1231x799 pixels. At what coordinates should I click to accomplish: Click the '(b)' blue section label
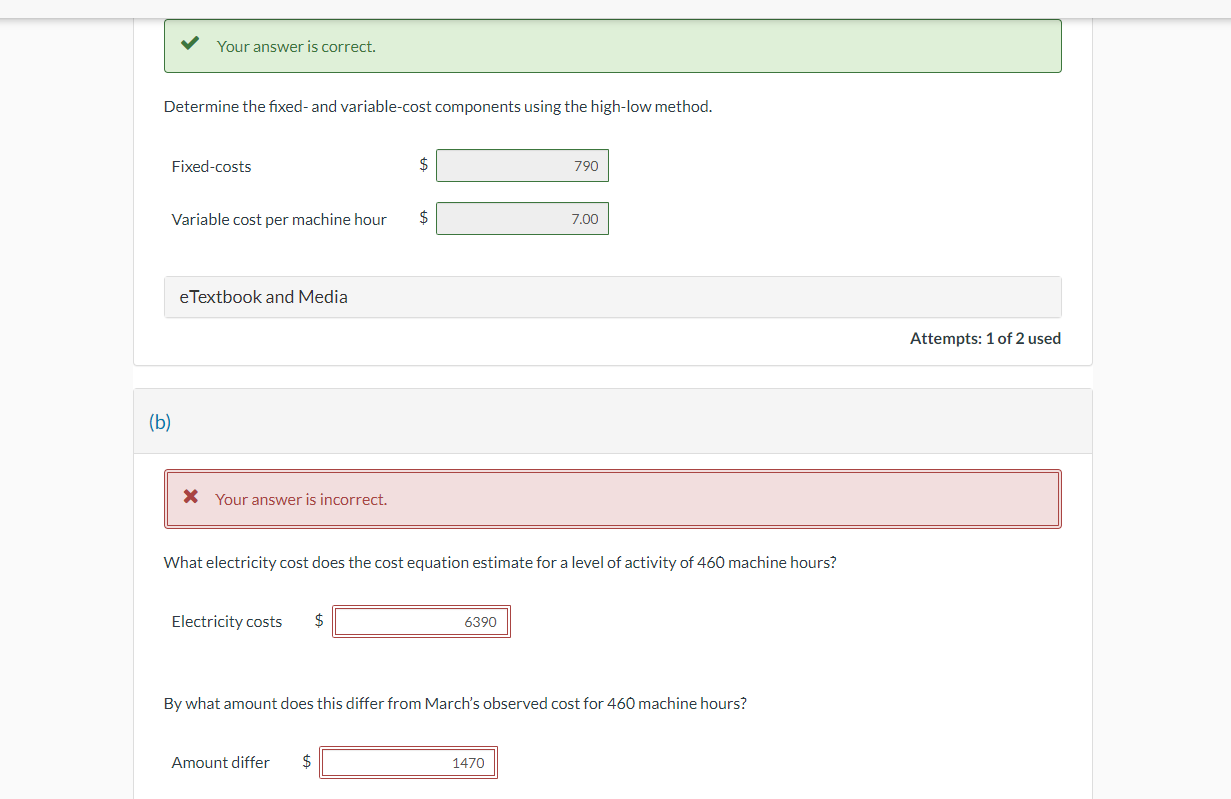click(x=158, y=422)
